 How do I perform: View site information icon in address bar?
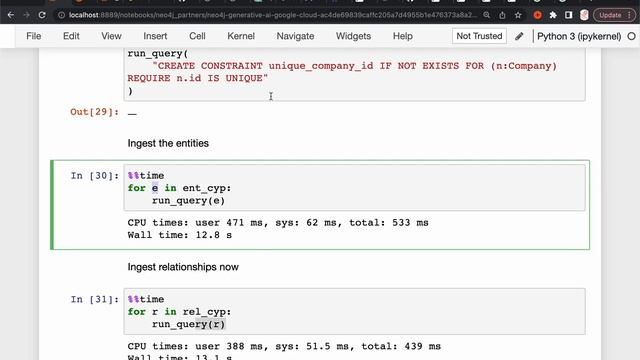coord(61,15)
